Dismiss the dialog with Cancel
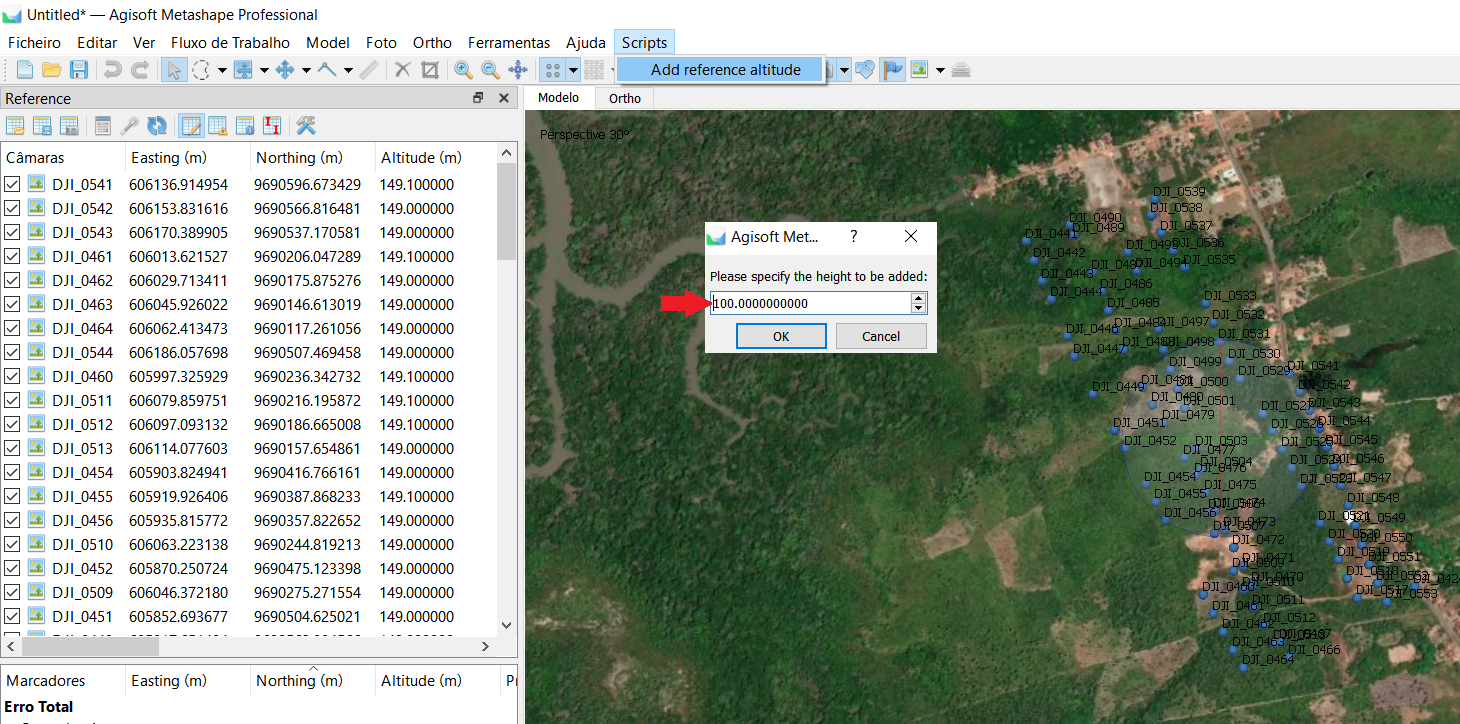The image size is (1460, 724). tap(881, 336)
